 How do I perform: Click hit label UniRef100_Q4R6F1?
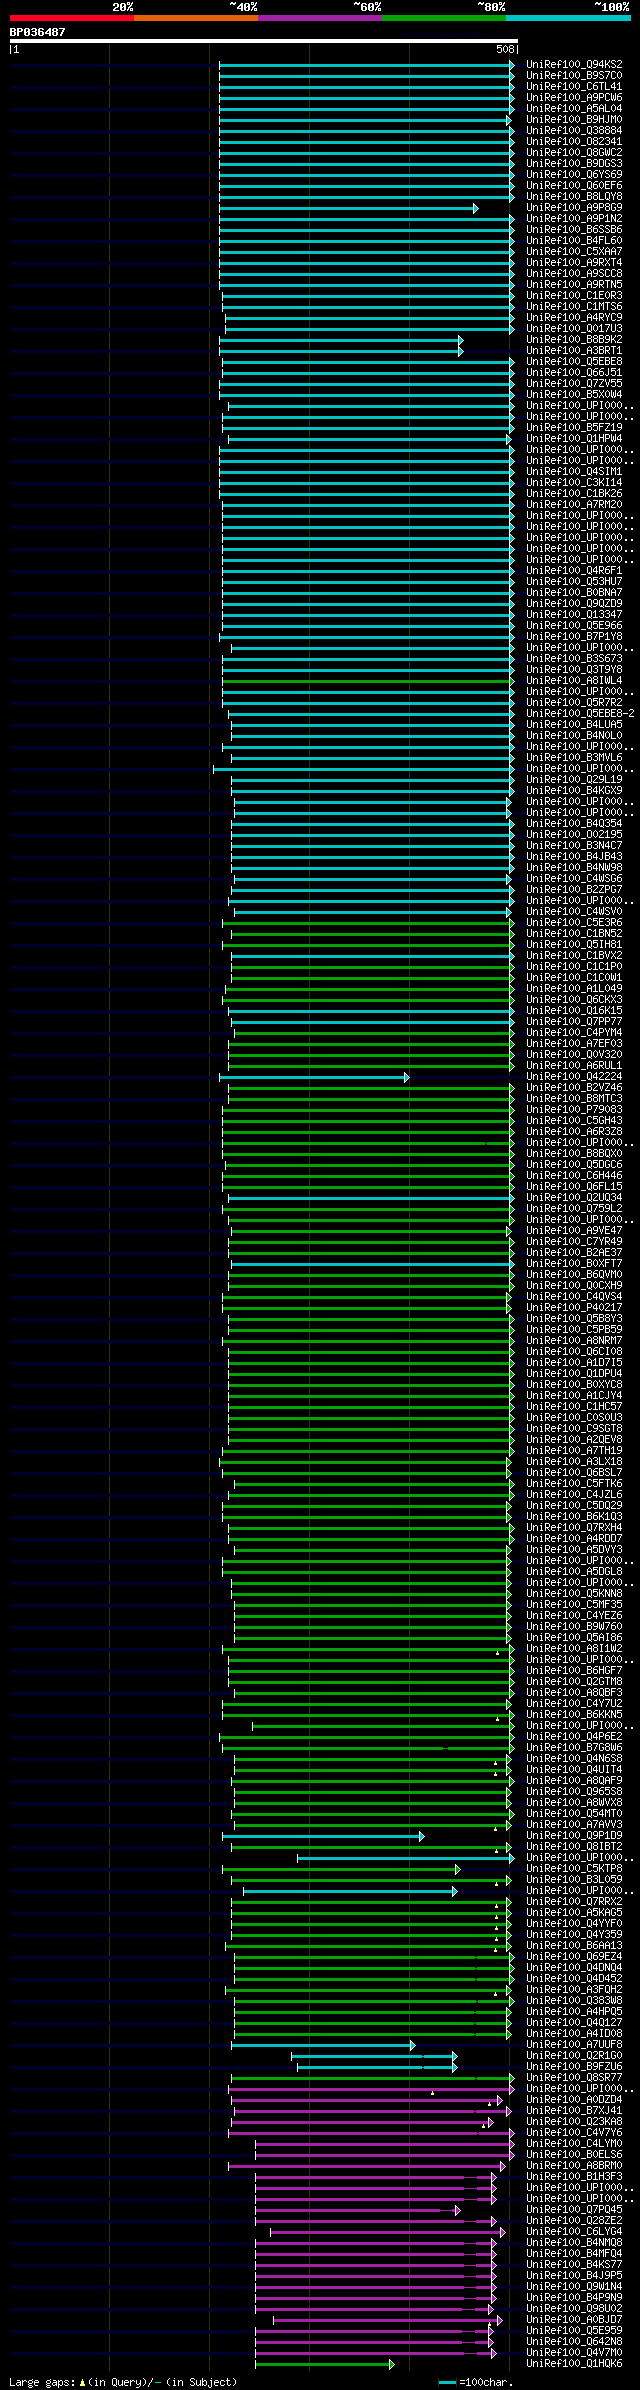coord(574,571)
